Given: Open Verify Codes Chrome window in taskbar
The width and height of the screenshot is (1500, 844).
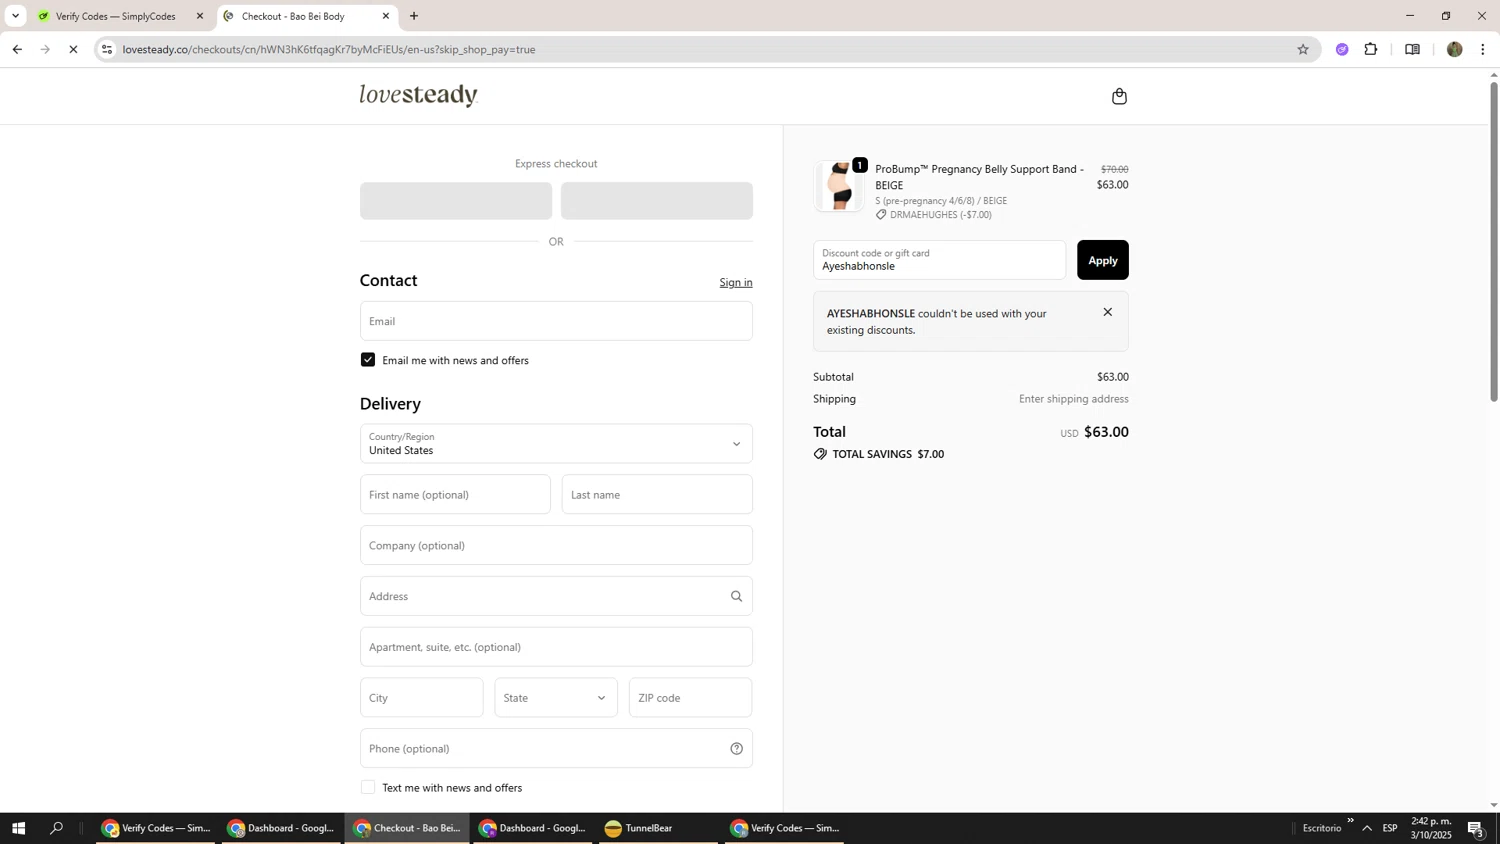Looking at the screenshot, I should click(x=156, y=828).
